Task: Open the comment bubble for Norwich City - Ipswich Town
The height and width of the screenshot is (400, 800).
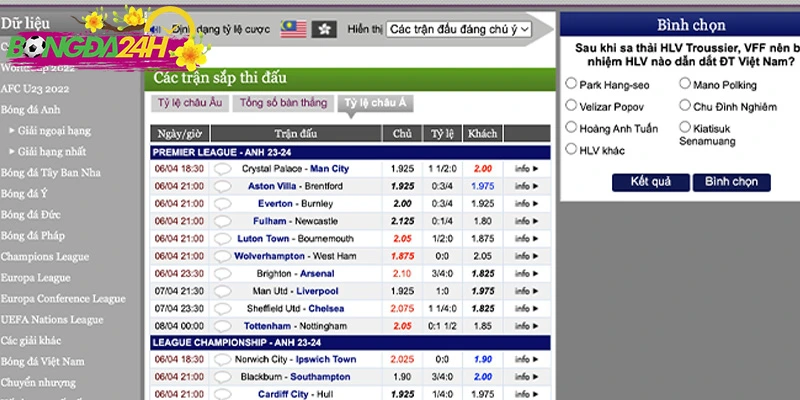Action: pos(222,359)
